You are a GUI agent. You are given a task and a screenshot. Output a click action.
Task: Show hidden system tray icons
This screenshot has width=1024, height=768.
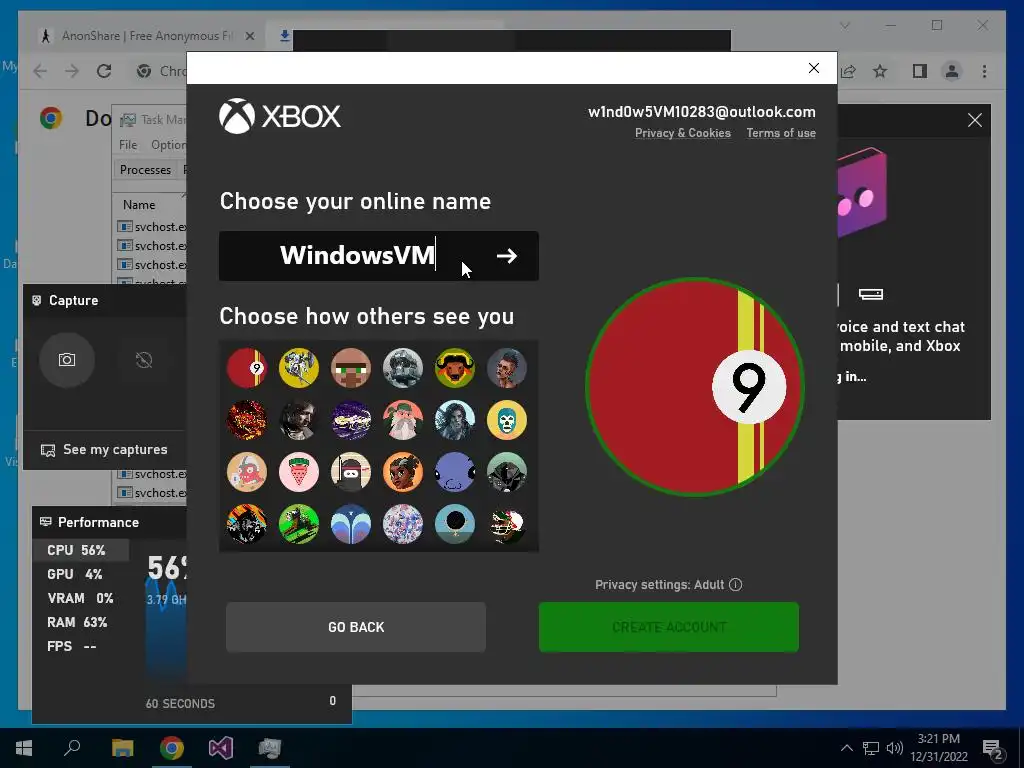pyautogui.click(x=846, y=748)
